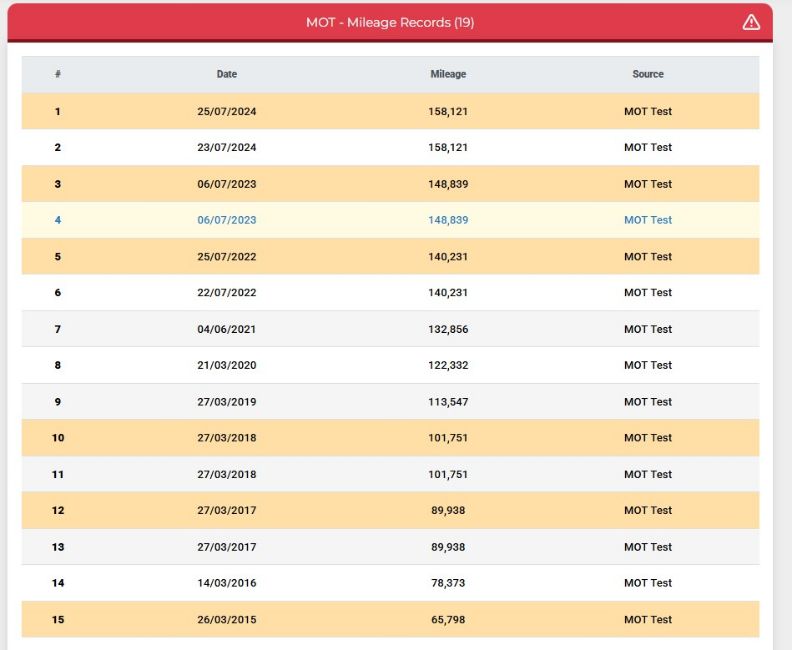Select record 1 dated 25/07/2024
The image size is (792, 650).
[390, 111]
